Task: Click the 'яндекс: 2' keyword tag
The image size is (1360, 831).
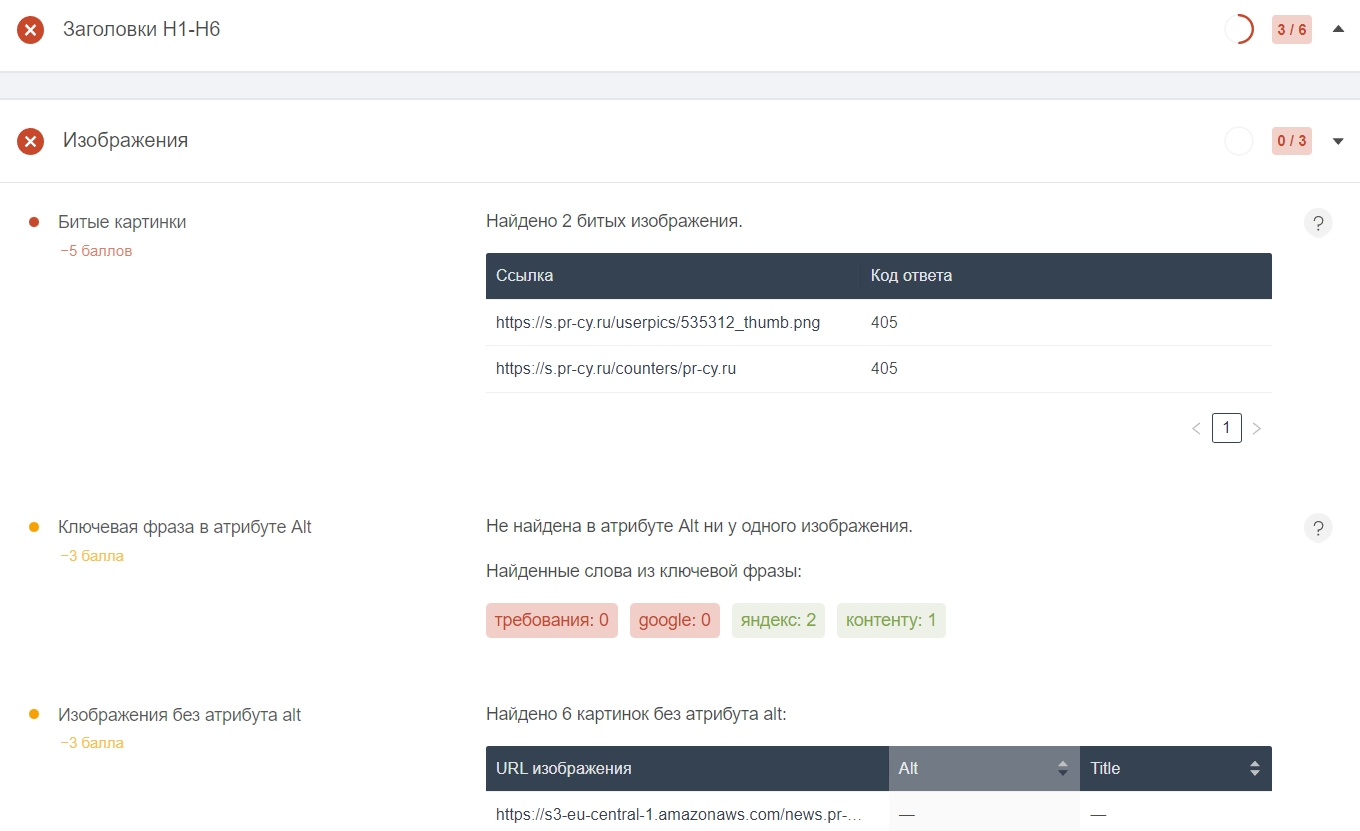Action: tap(778, 620)
